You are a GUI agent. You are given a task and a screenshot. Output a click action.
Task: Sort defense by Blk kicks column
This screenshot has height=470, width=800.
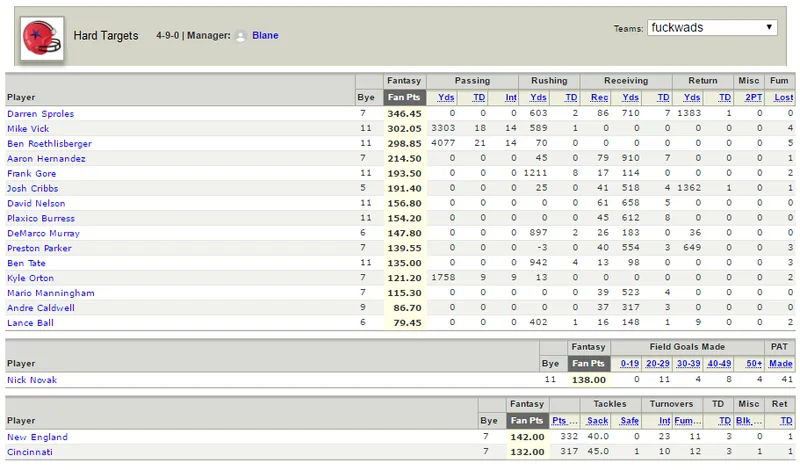(749, 421)
